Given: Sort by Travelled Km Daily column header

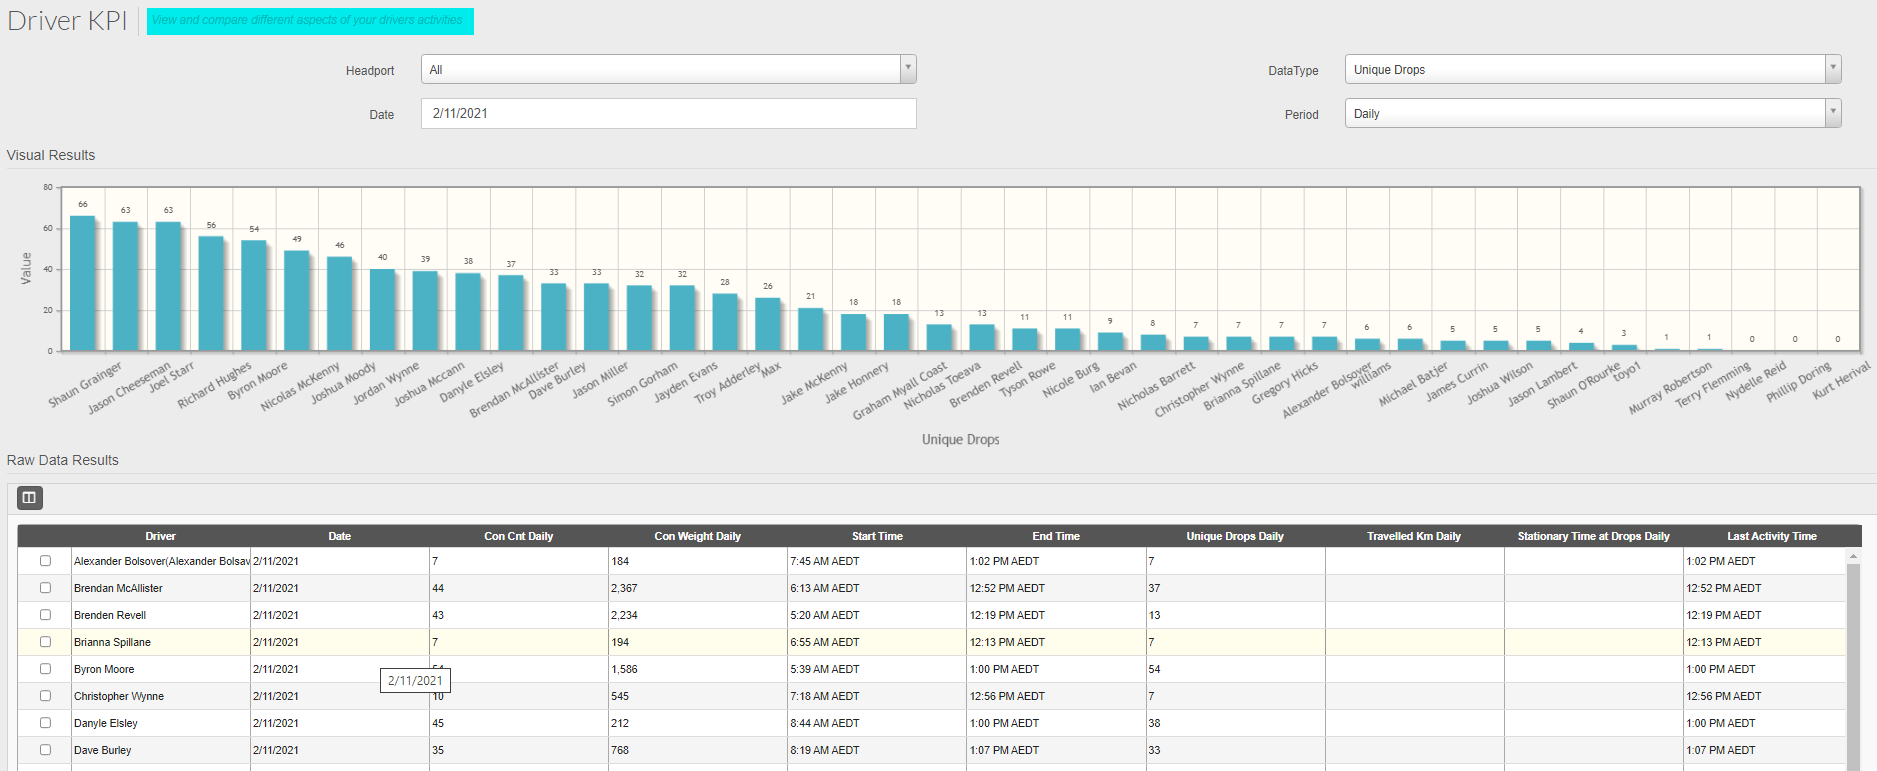Looking at the screenshot, I should click(1414, 536).
